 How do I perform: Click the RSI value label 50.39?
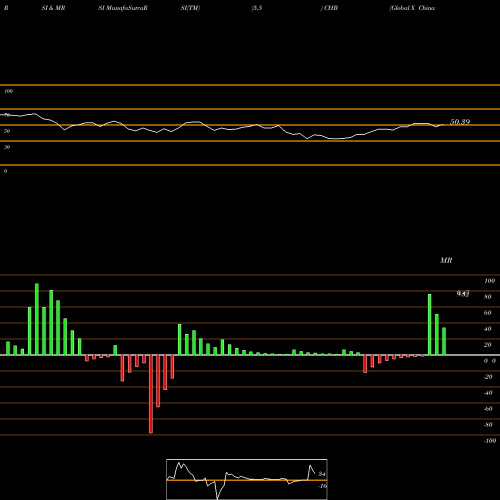click(x=460, y=122)
